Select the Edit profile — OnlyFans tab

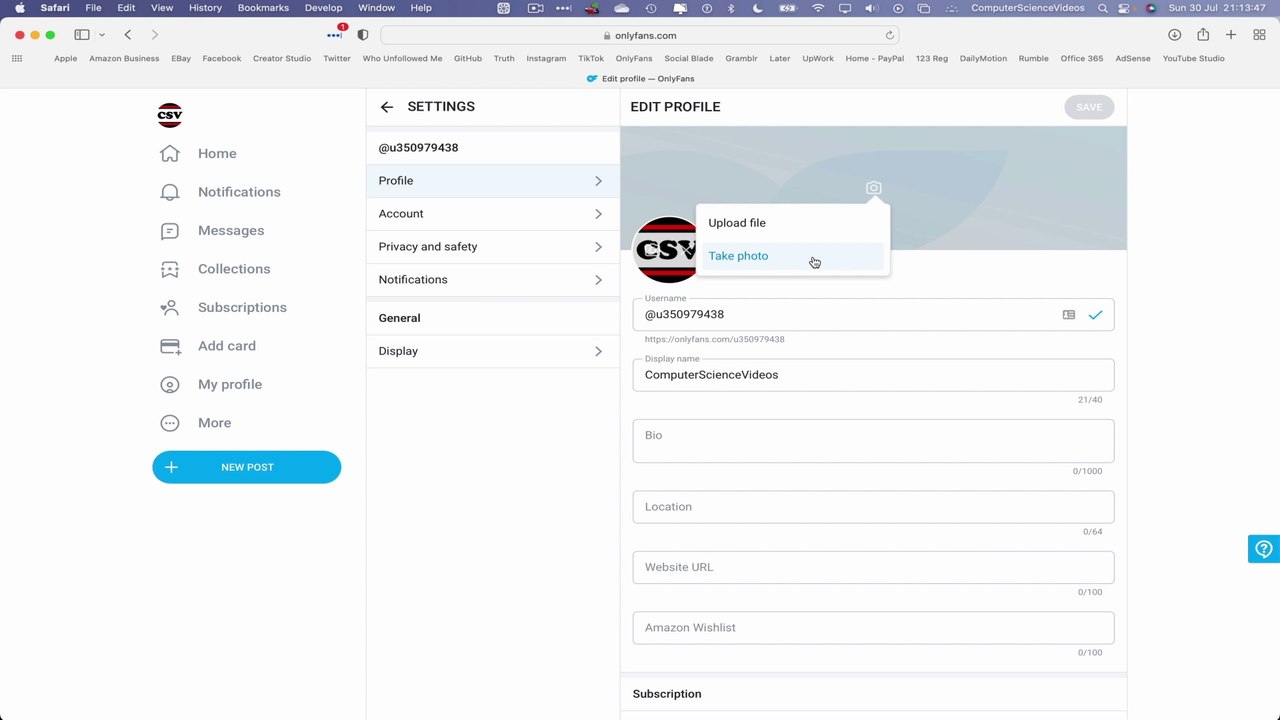click(x=640, y=79)
